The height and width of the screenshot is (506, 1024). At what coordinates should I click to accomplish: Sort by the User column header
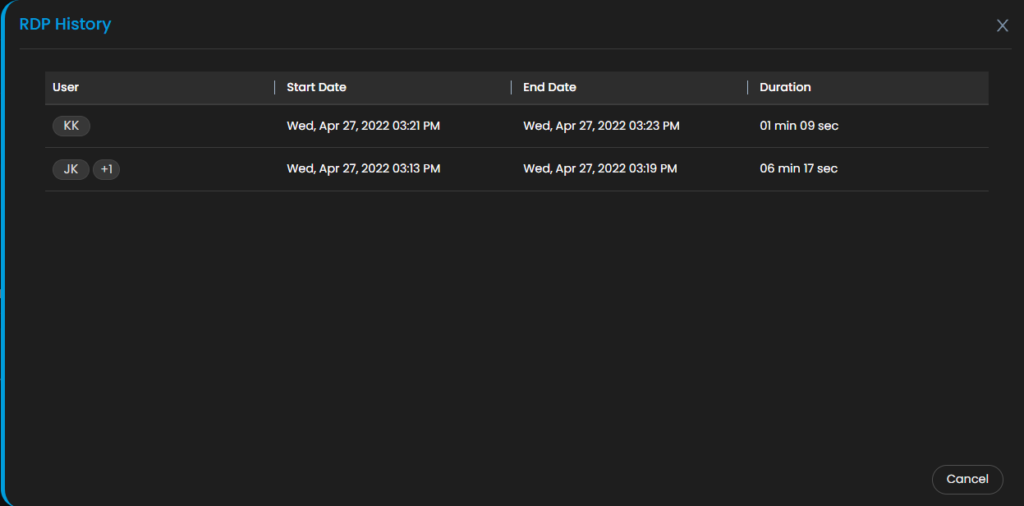point(65,87)
